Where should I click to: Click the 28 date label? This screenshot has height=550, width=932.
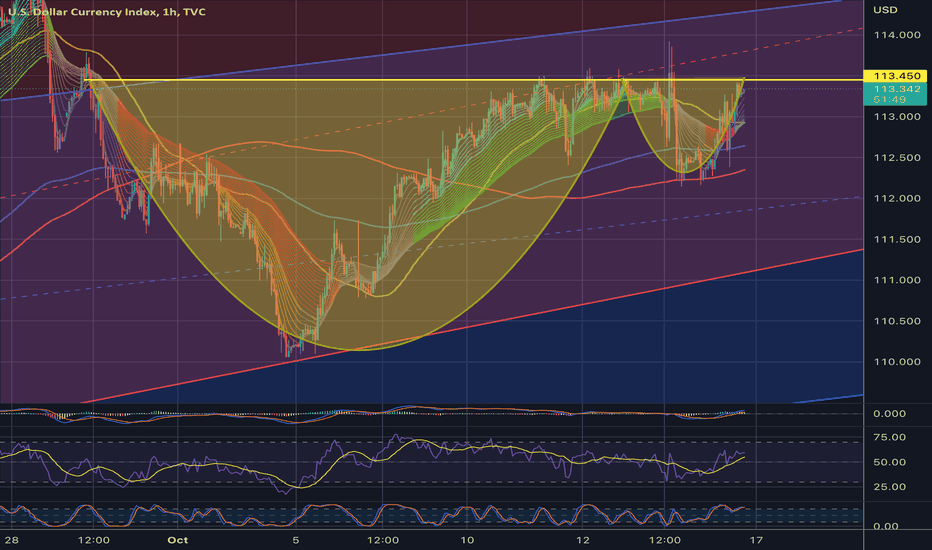point(11,540)
